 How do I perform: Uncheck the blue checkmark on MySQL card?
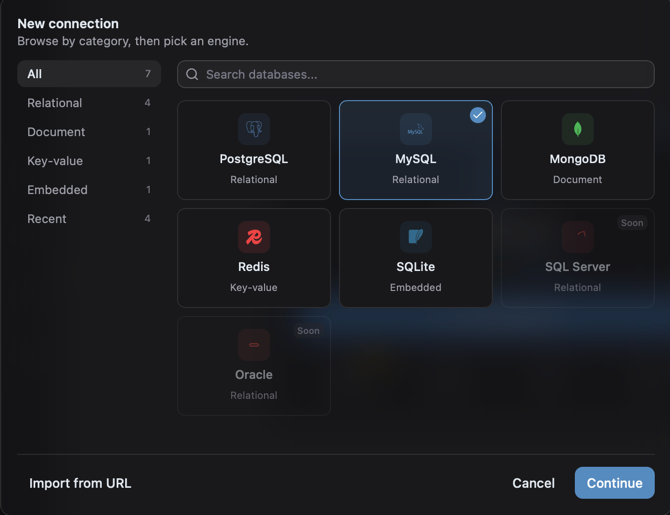pos(478,115)
